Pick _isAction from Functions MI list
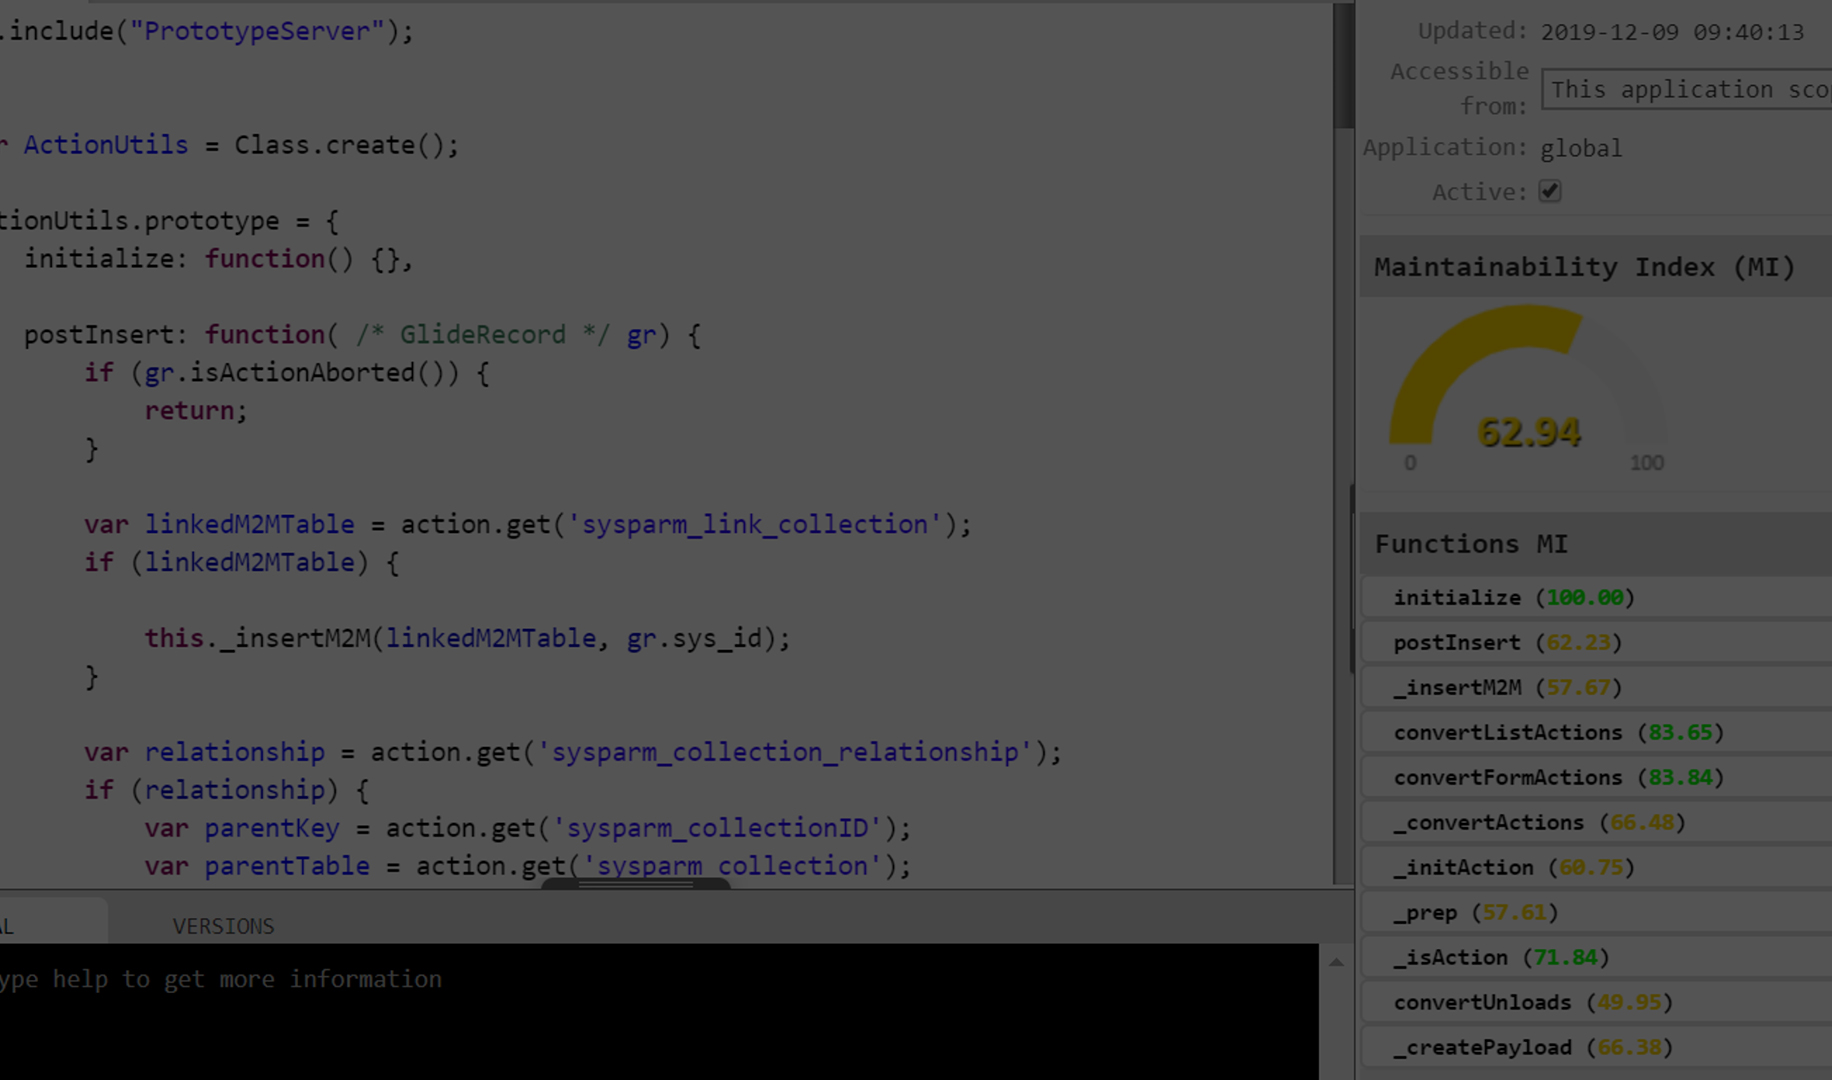The image size is (1832, 1080). (1500, 957)
